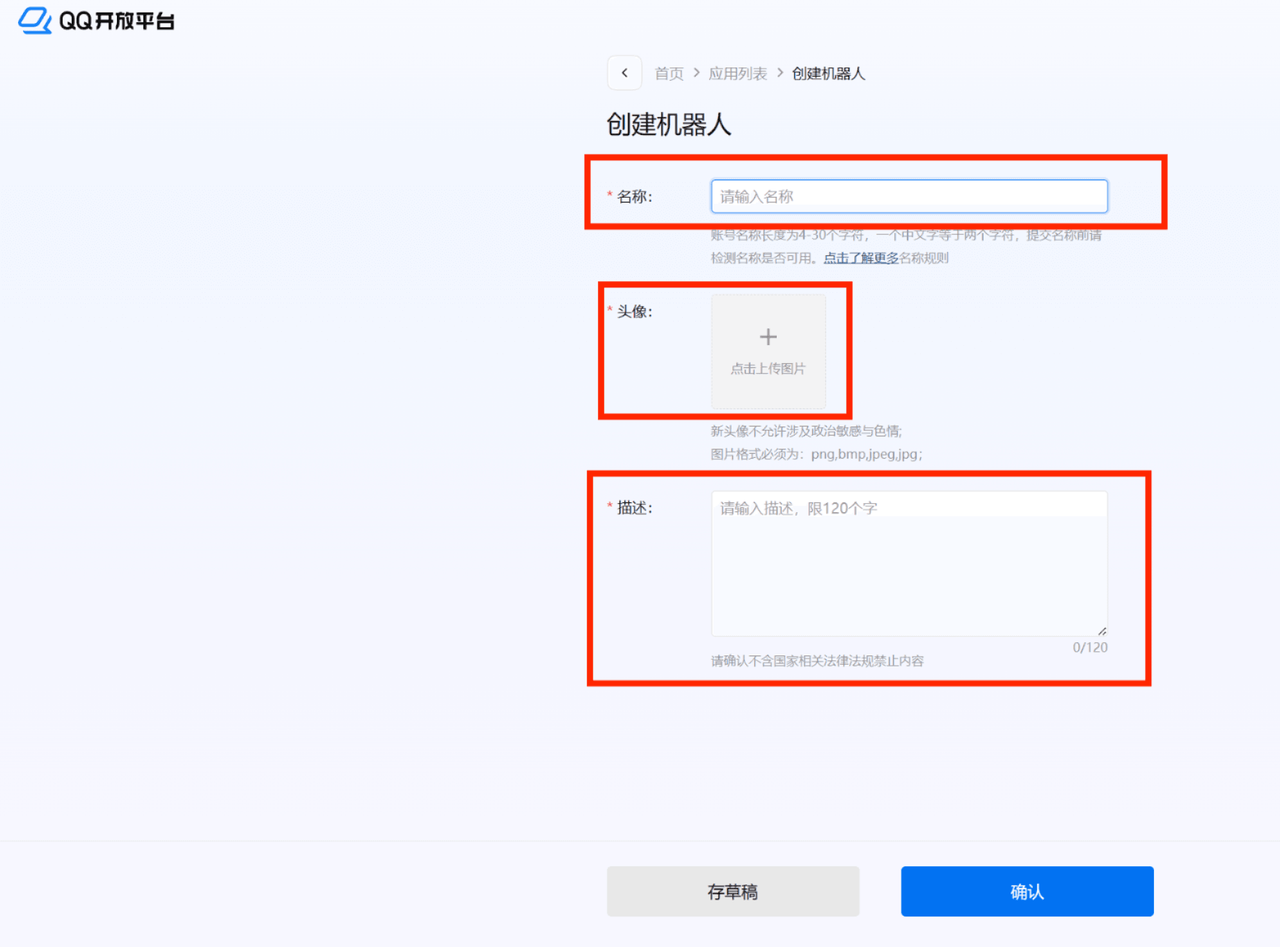Open 首页 in the breadcrumb
This screenshot has width=1280, height=947.
(669, 74)
